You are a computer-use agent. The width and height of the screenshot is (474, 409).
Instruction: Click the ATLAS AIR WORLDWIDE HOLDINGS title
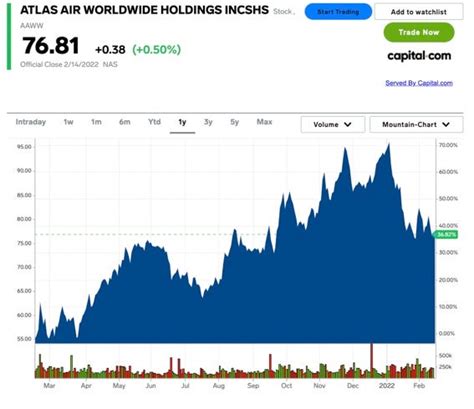(x=144, y=10)
